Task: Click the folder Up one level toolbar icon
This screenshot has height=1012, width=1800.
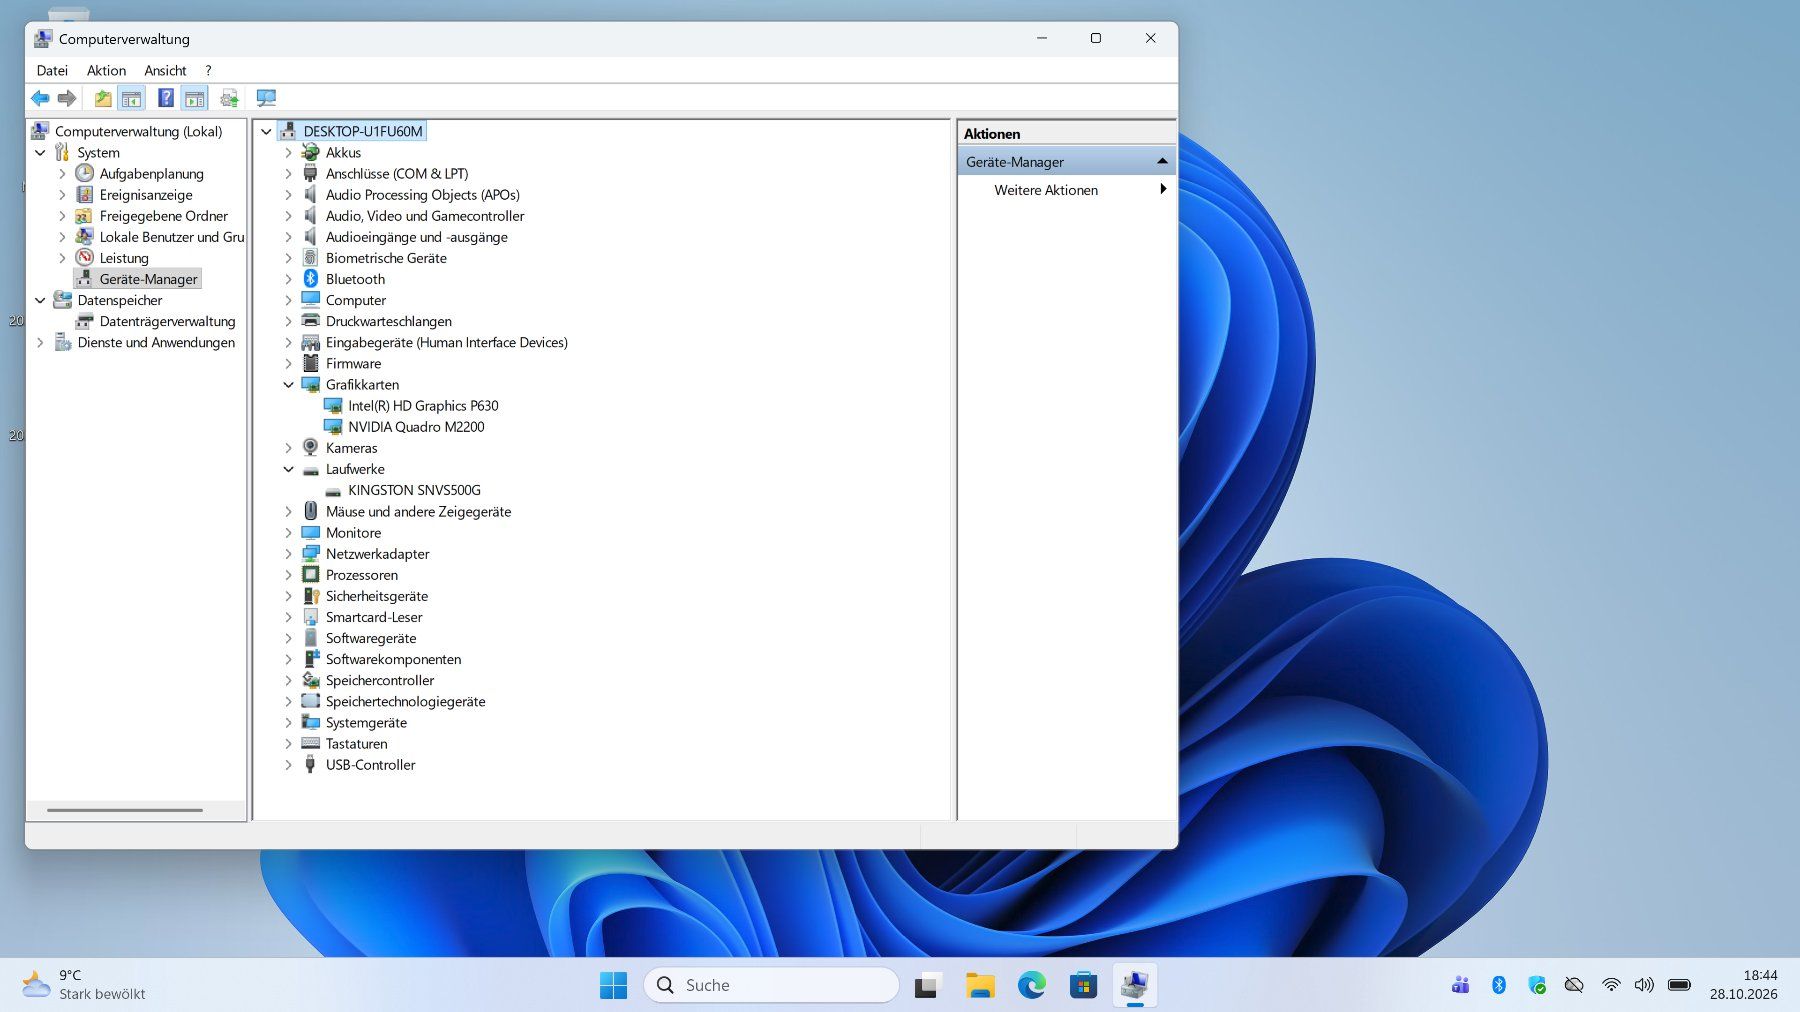Action: (103, 98)
